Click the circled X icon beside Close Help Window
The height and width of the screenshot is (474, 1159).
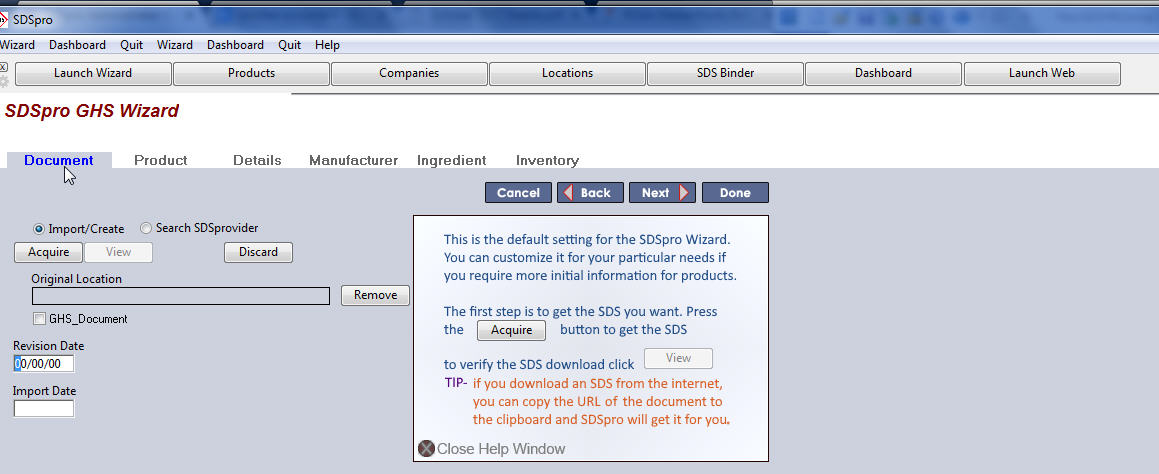click(426, 448)
